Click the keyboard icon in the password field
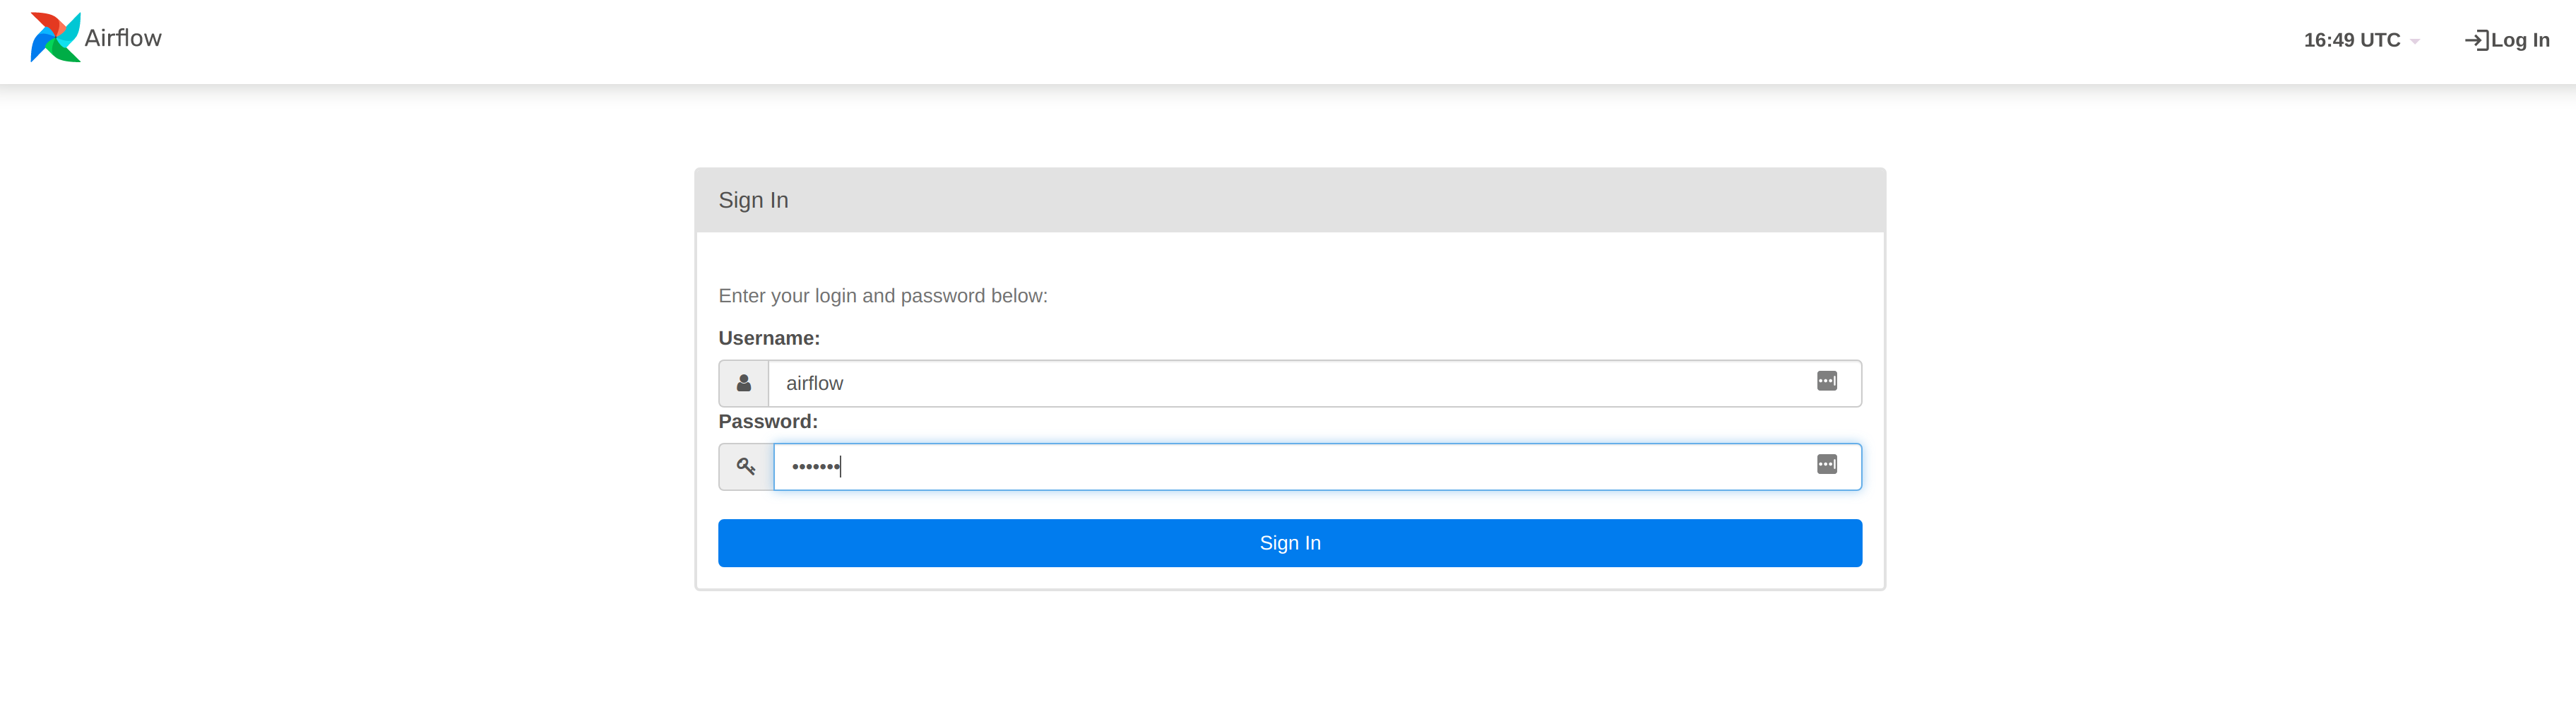 pos(1827,464)
